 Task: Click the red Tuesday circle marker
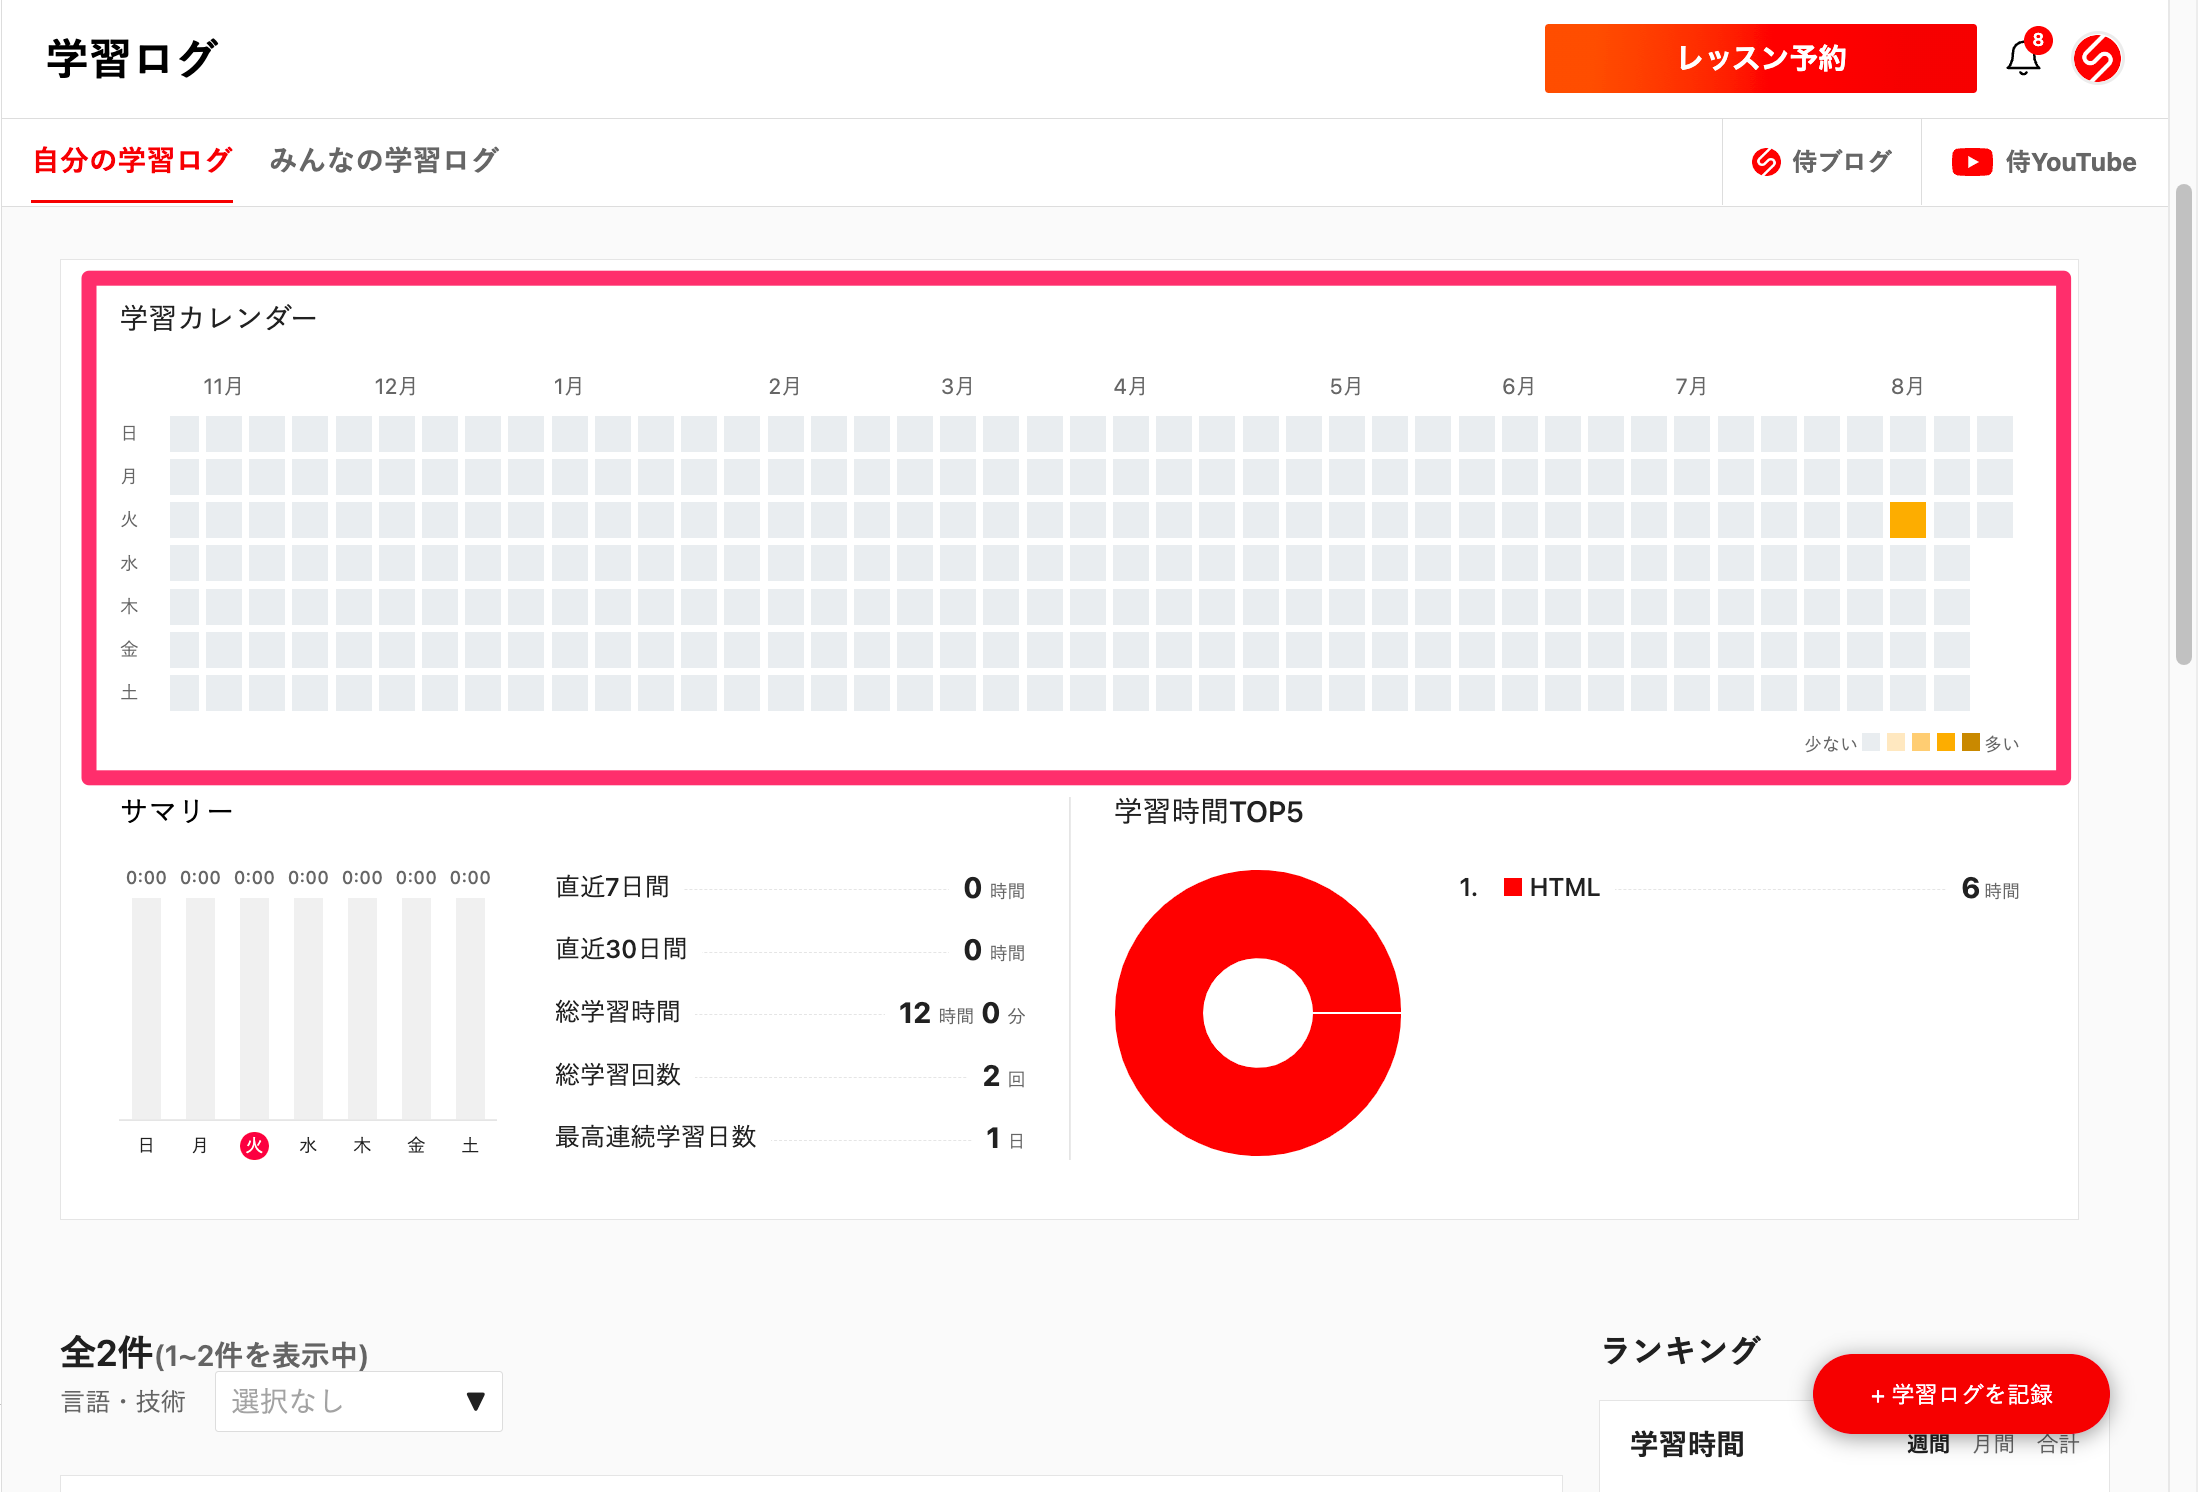pos(254,1145)
